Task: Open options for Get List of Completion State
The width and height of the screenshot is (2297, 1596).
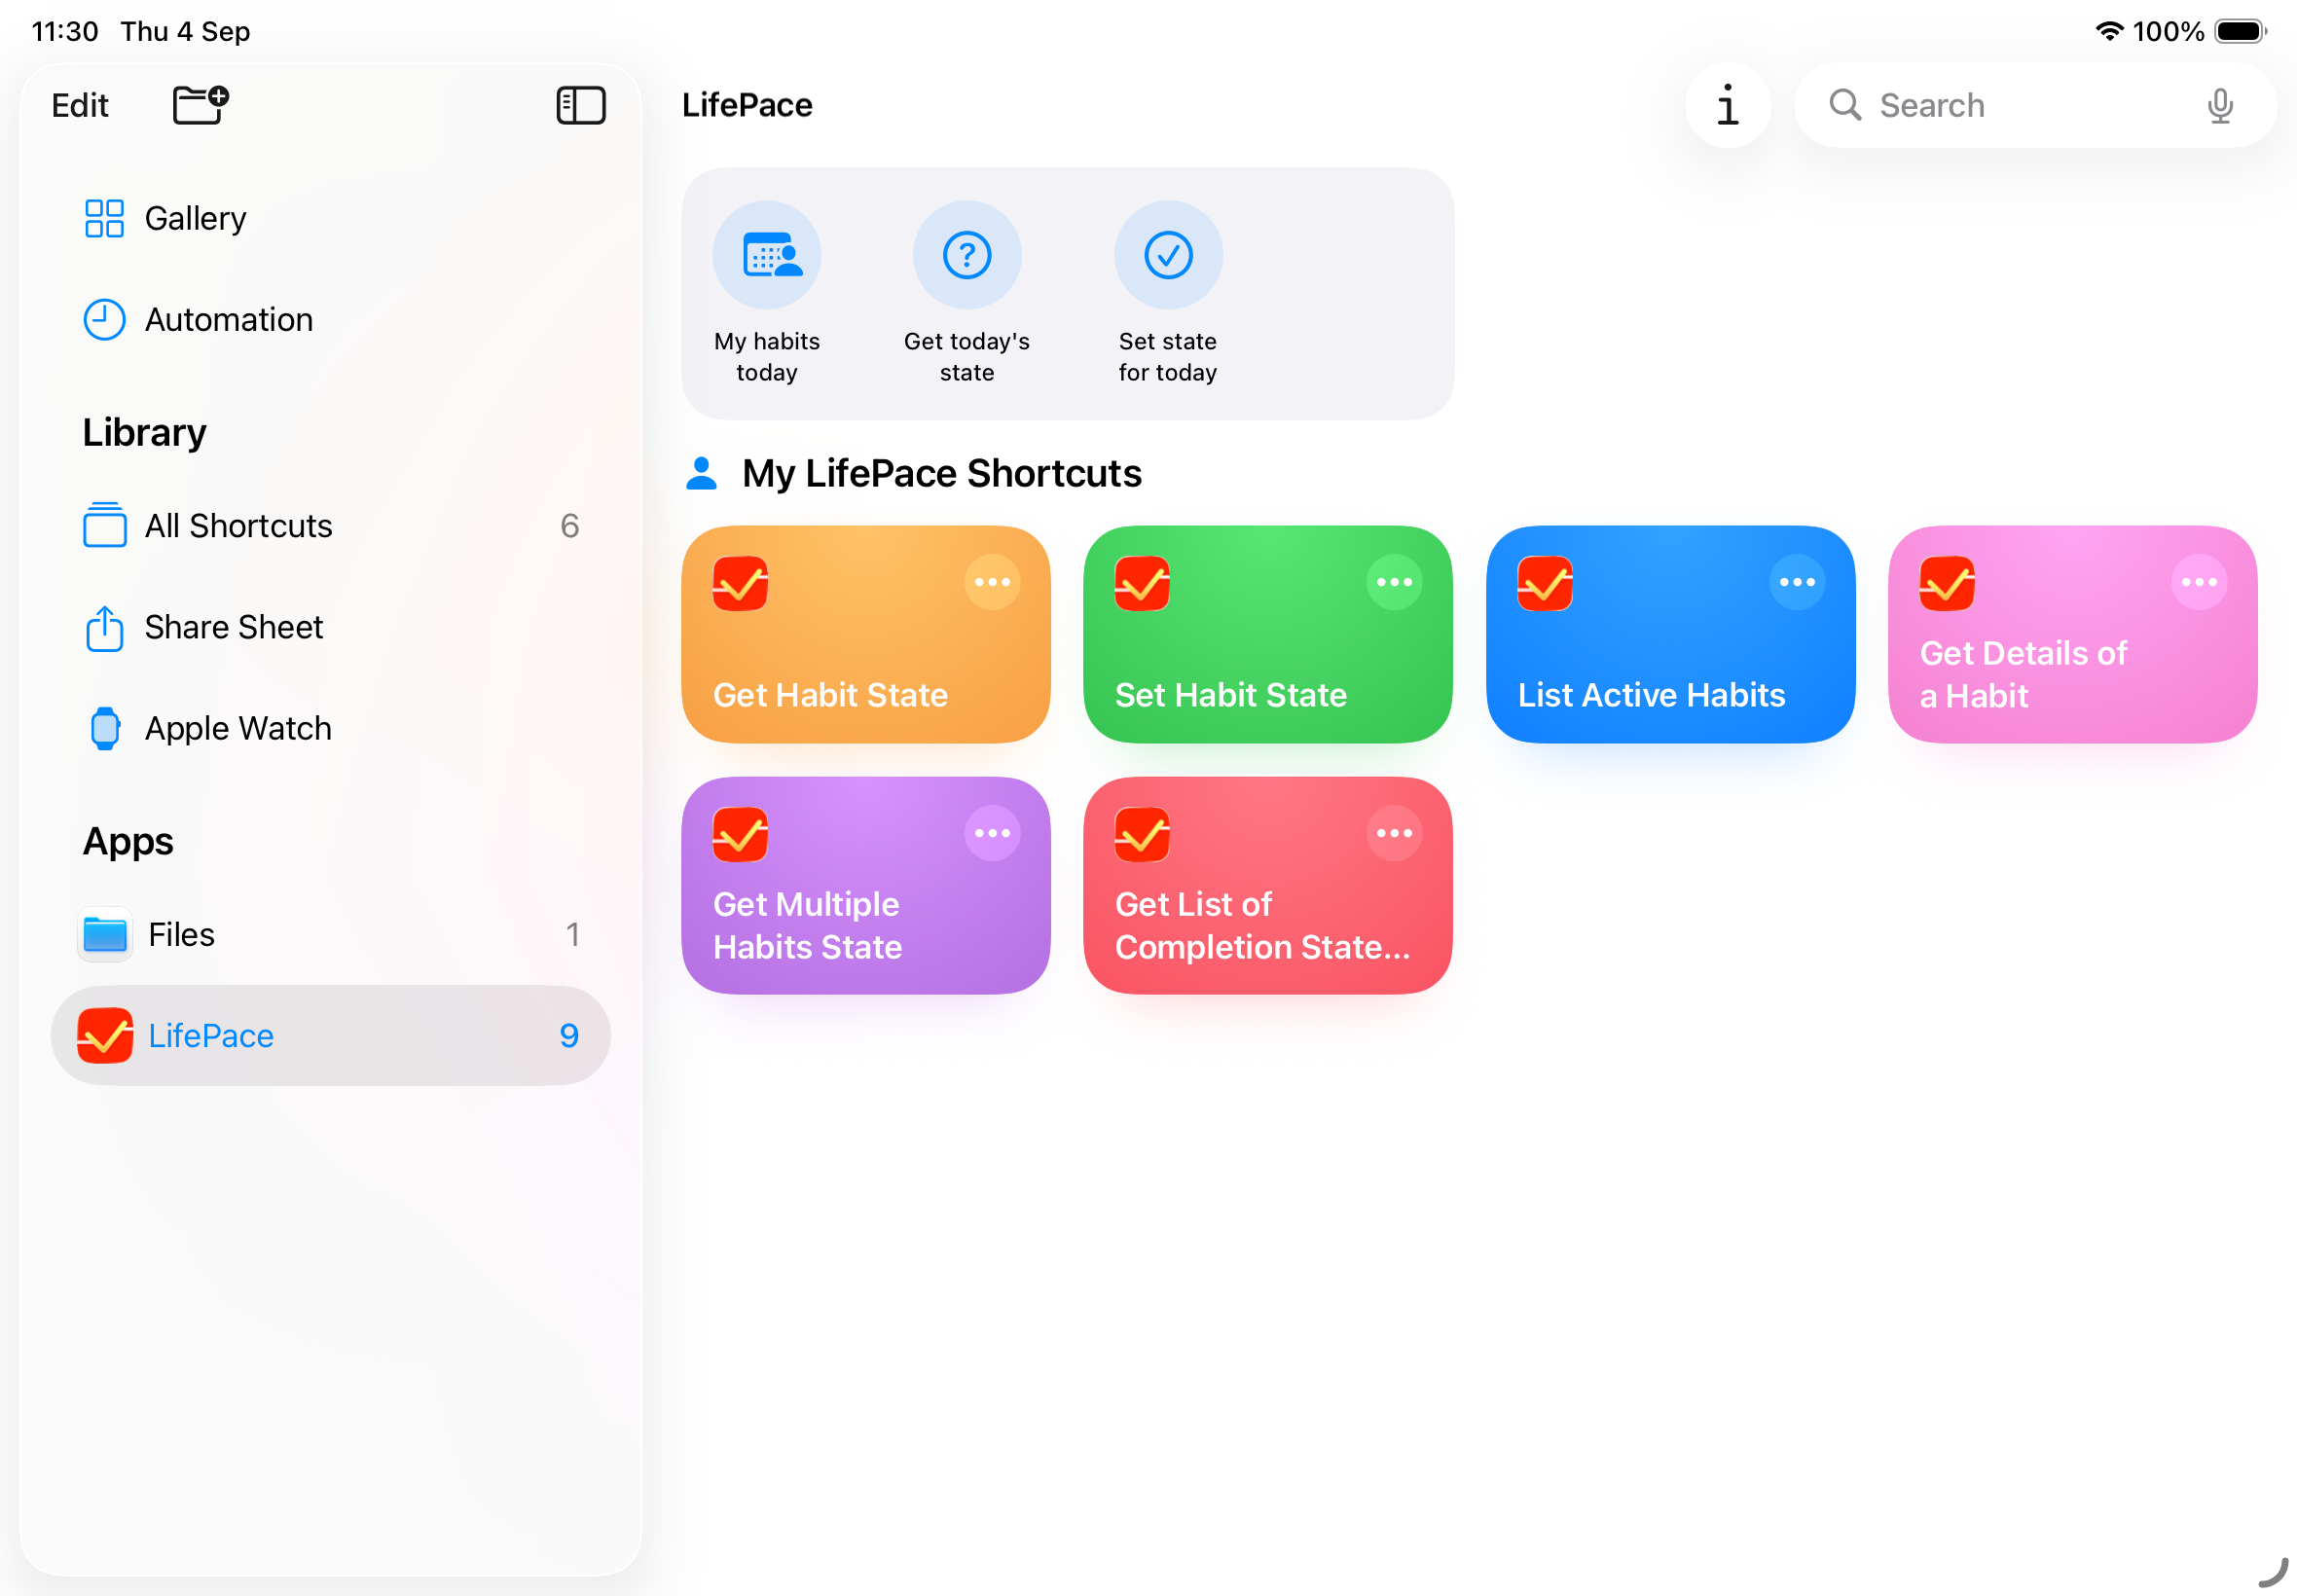Action: point(1394,833)
